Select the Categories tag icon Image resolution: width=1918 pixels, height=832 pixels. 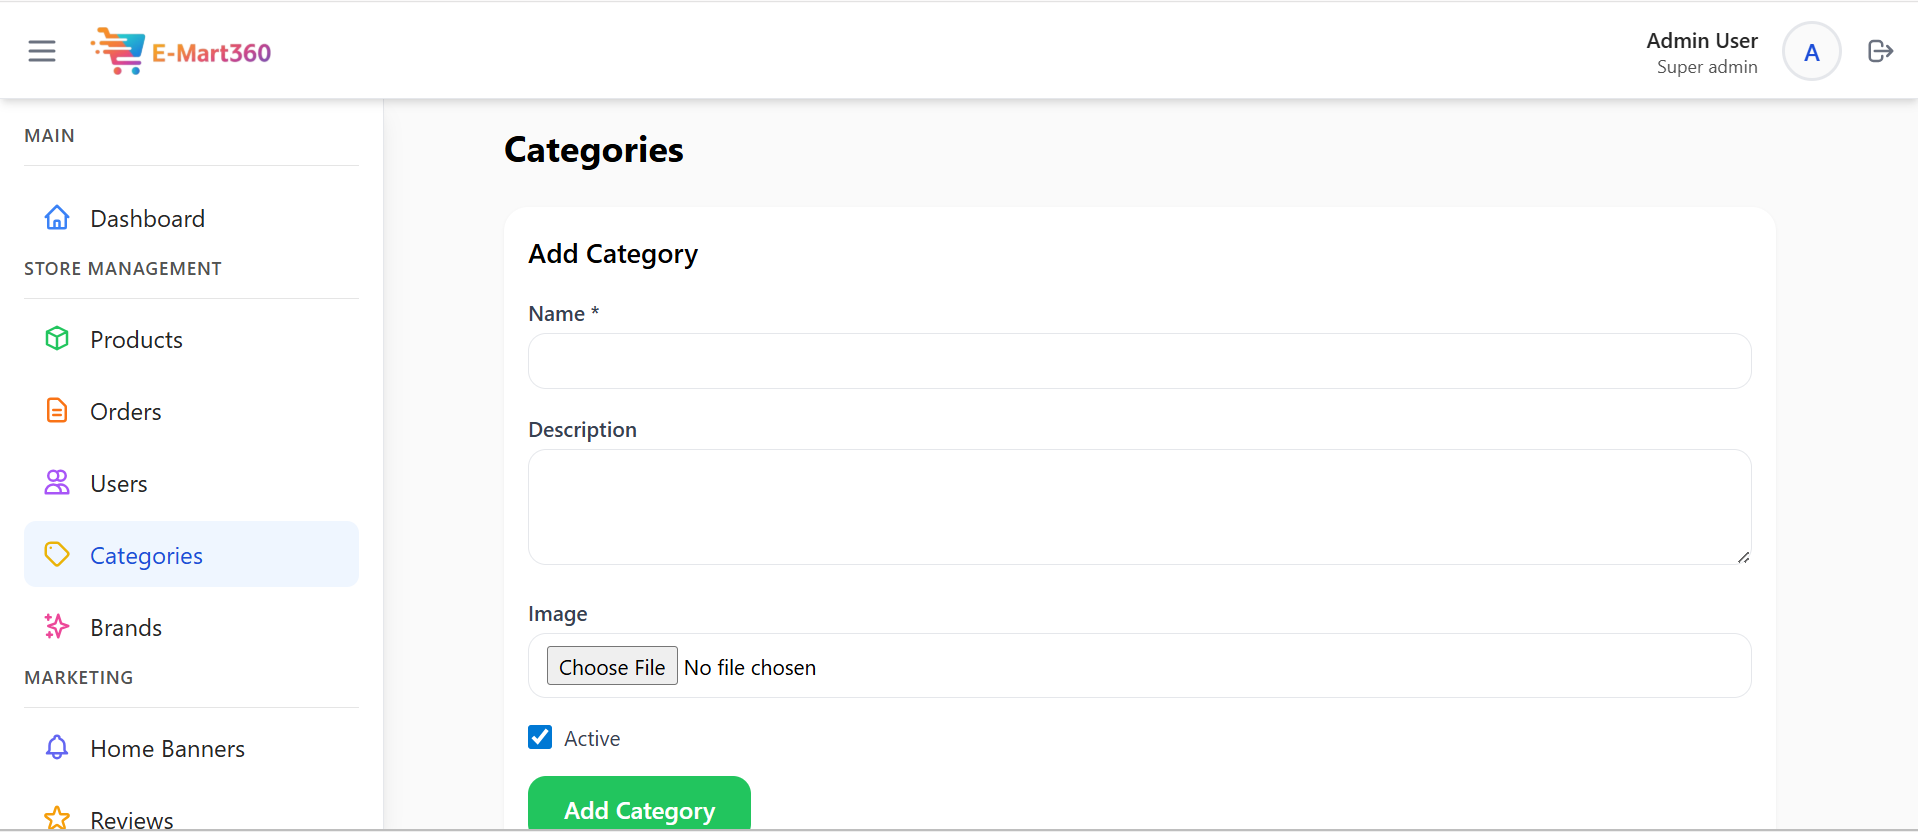[x=57, y=553]
